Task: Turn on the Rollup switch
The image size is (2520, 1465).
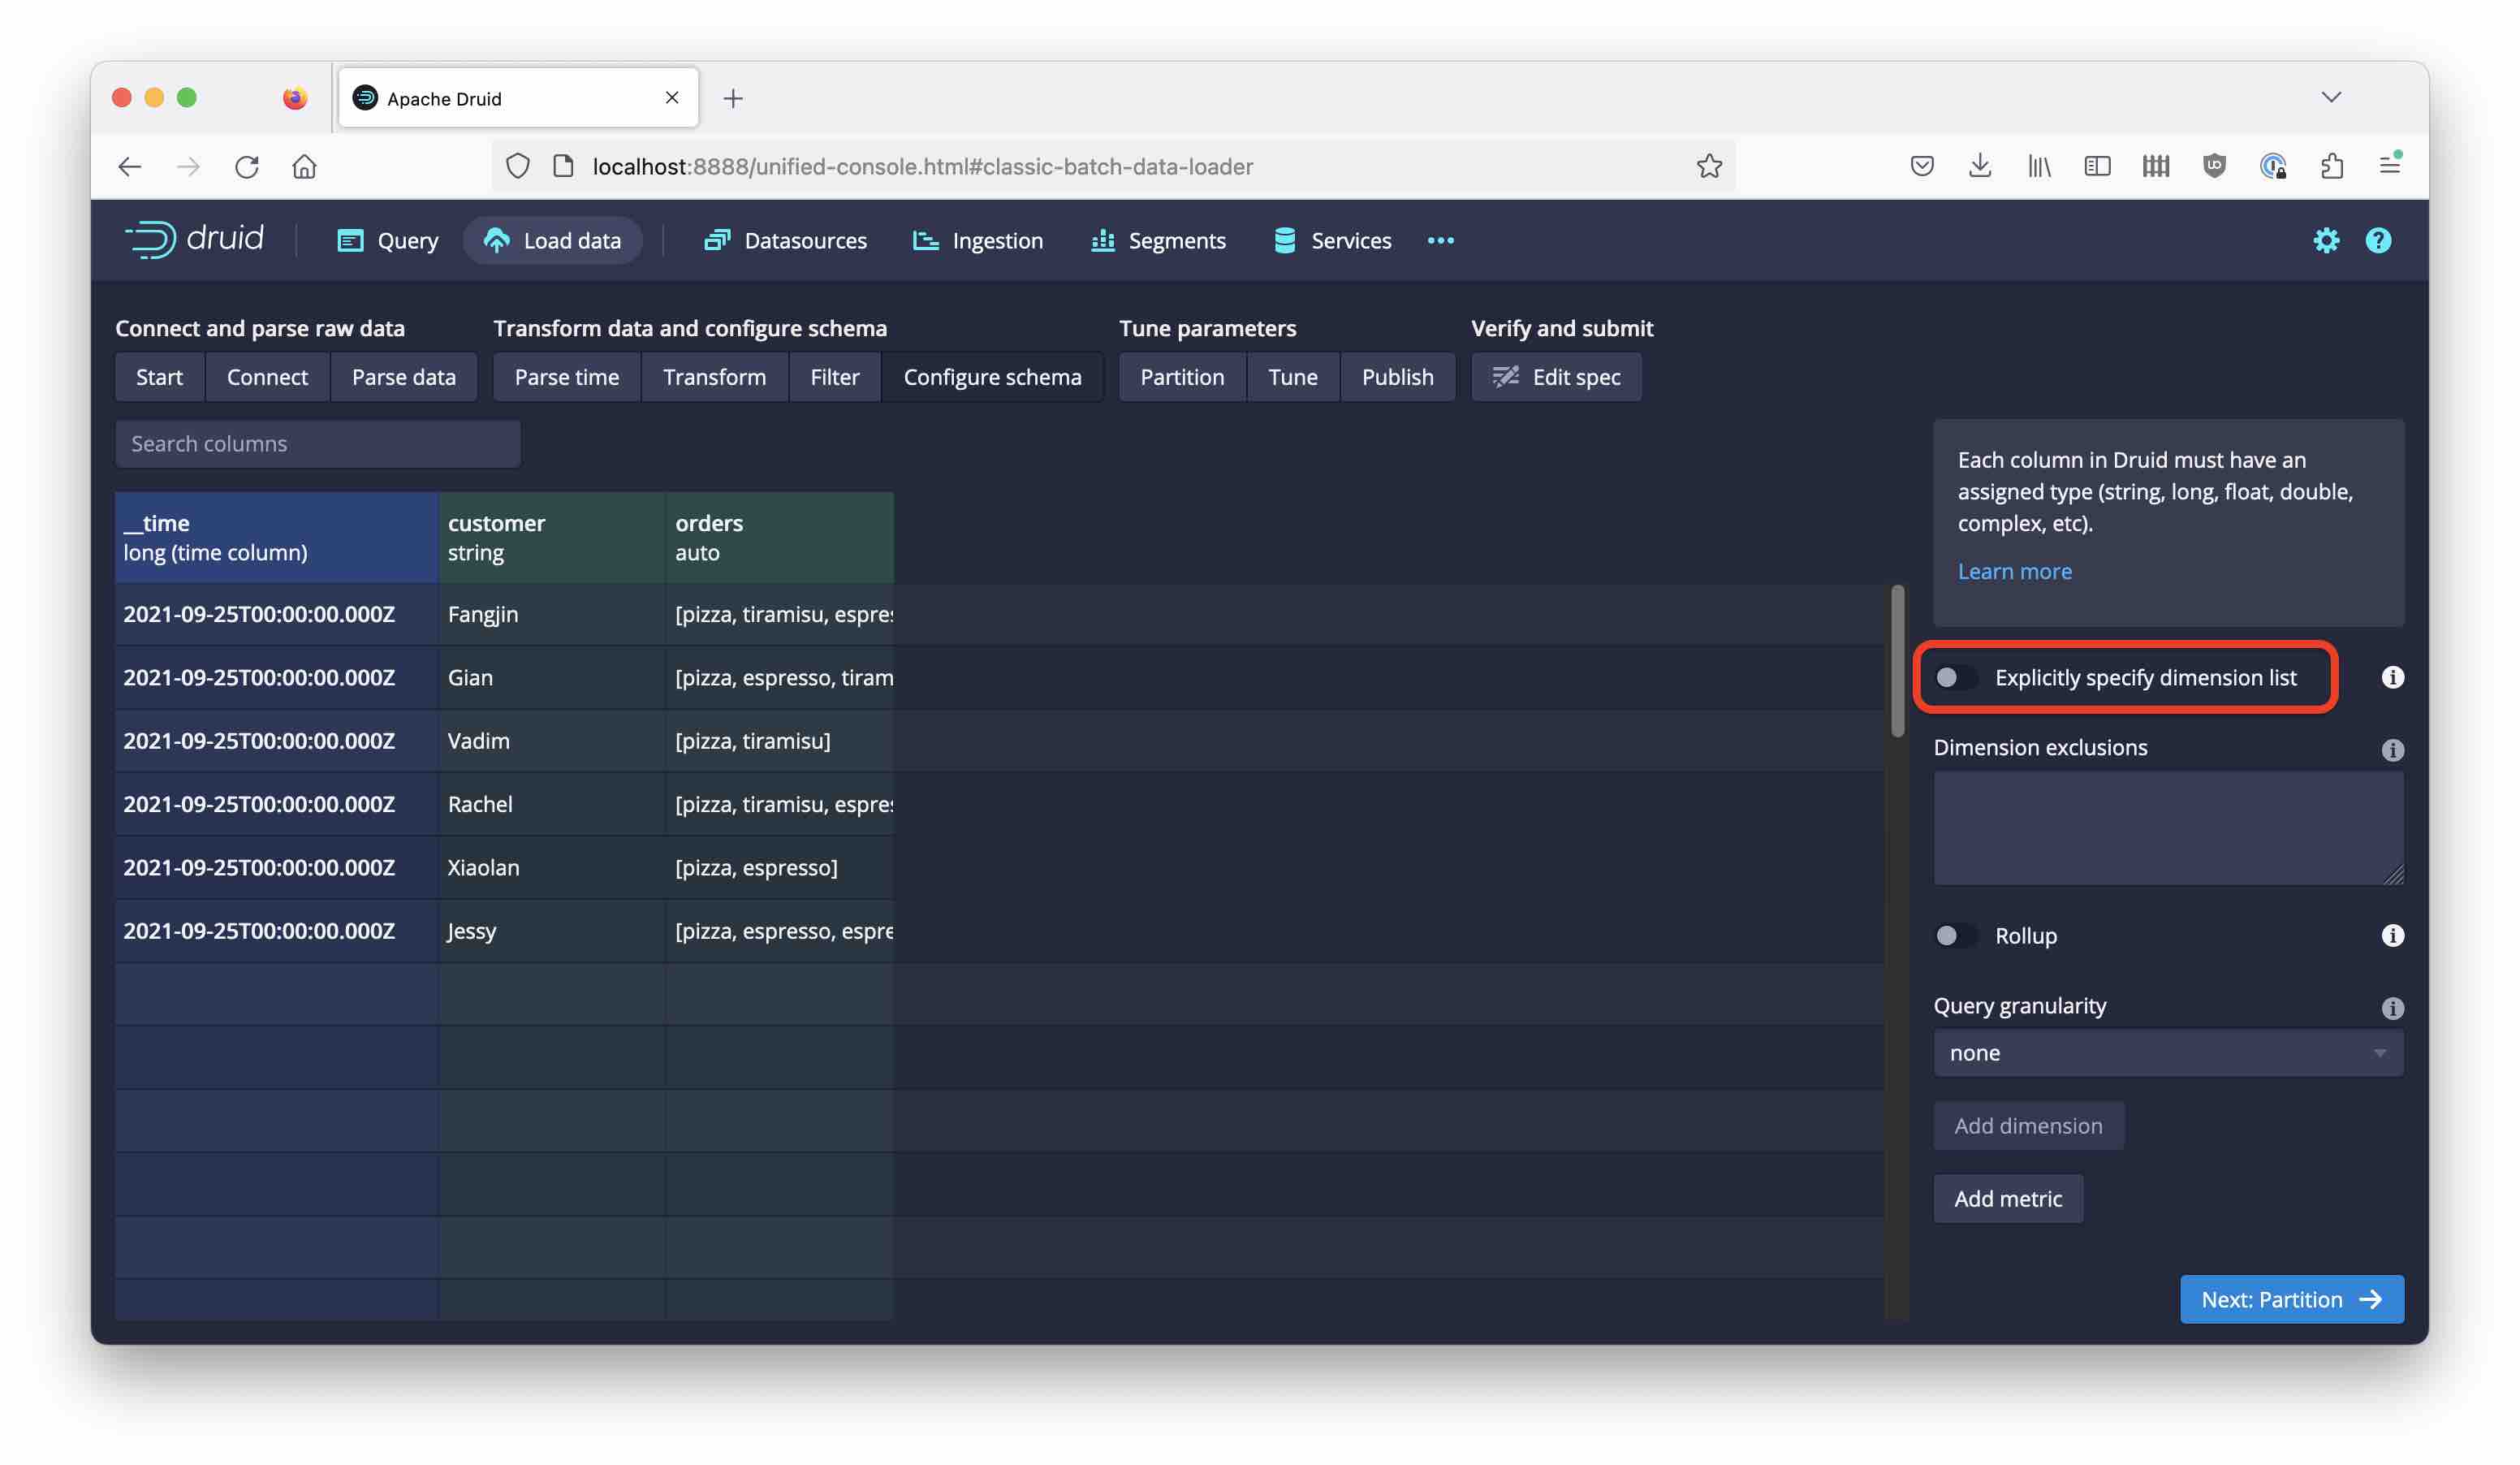Action: point(1954,935)
